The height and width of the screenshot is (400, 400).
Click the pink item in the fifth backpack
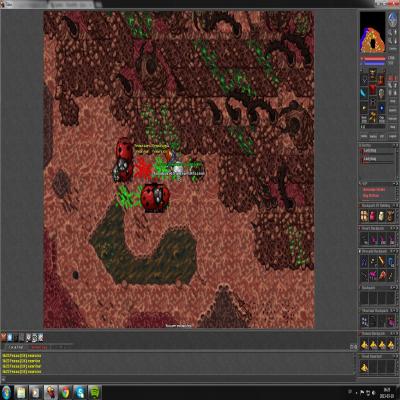click(x=392, y=322)
